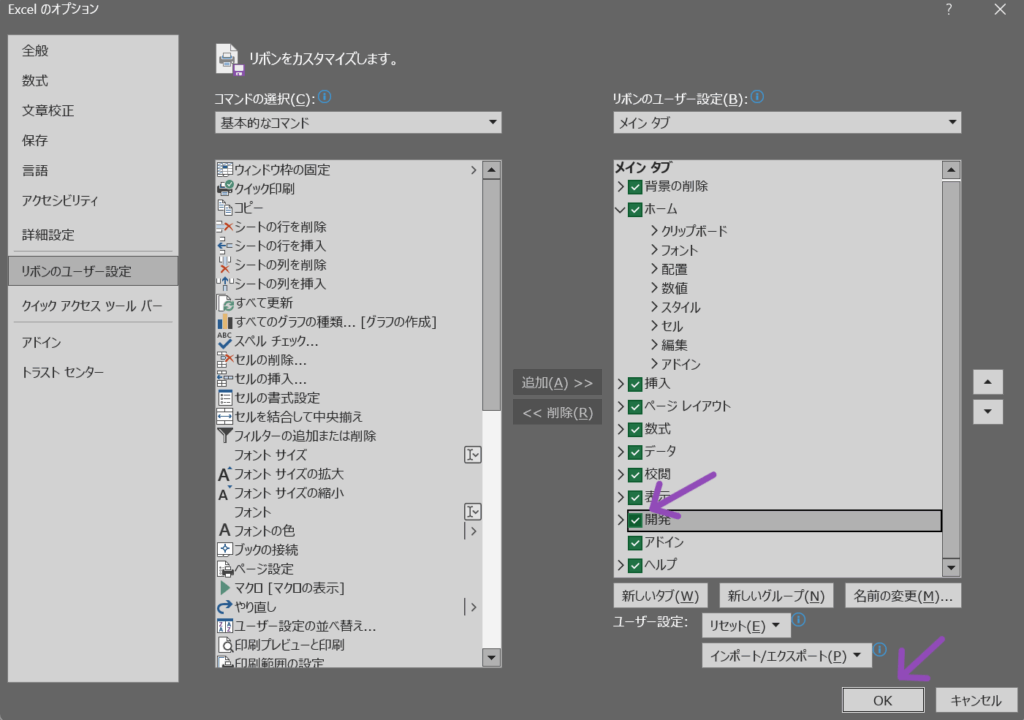Expand the 配置 group
The height and width of the screenshot is (720, 1024).
click(654, 269)
